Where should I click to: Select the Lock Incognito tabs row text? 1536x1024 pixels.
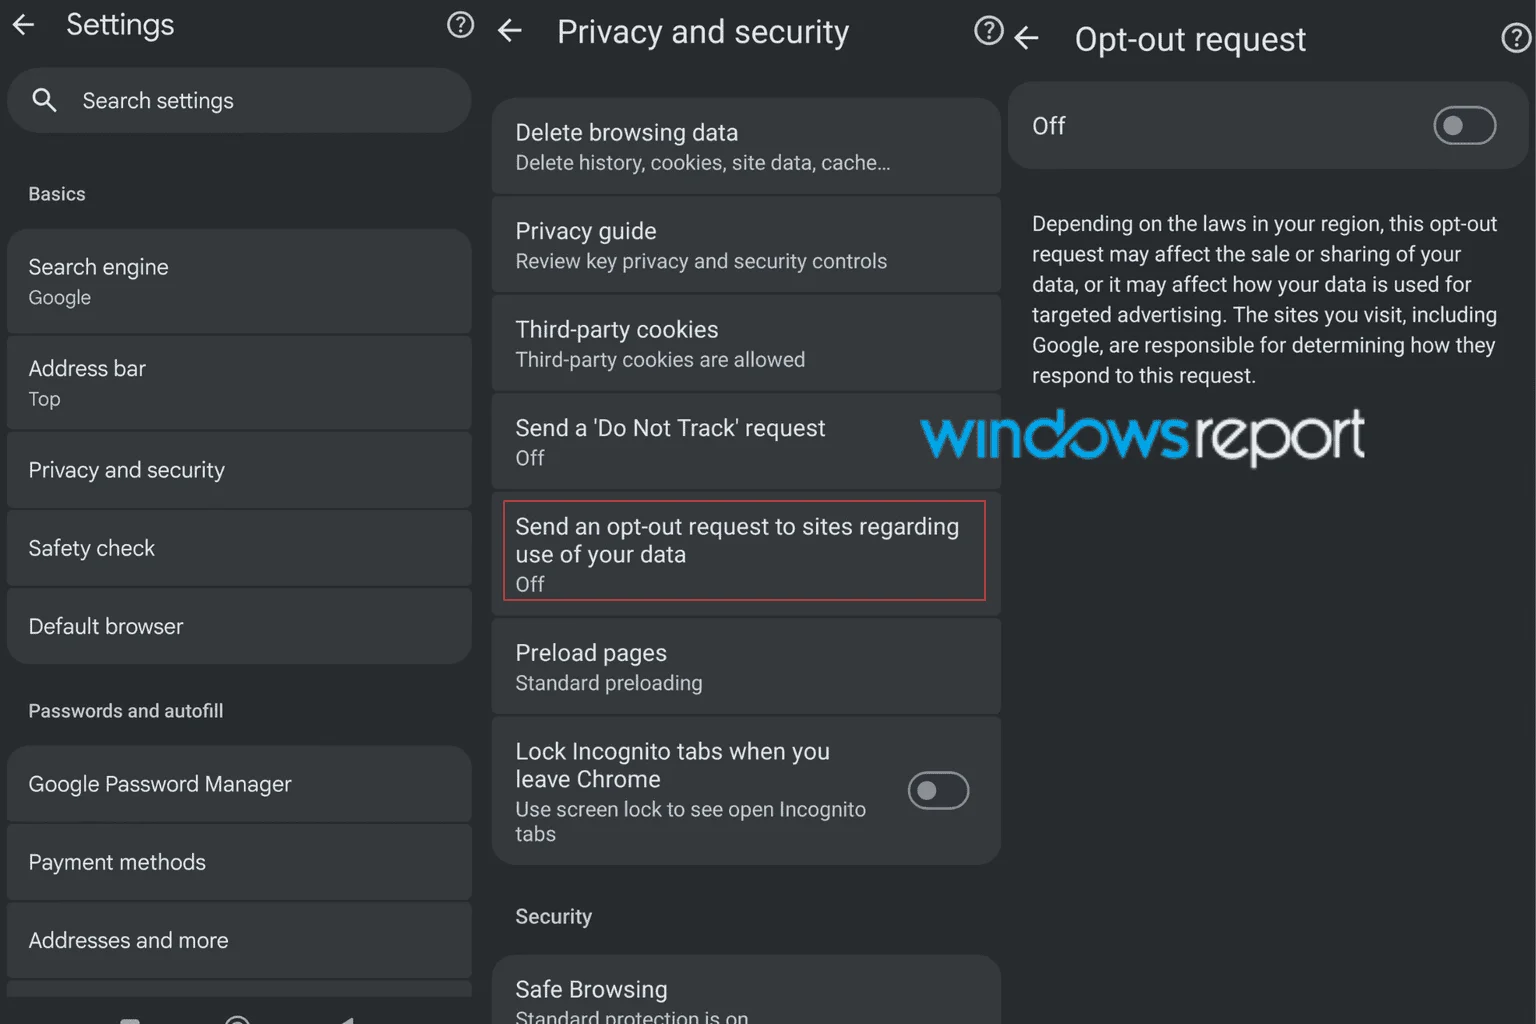coord(690,791)
